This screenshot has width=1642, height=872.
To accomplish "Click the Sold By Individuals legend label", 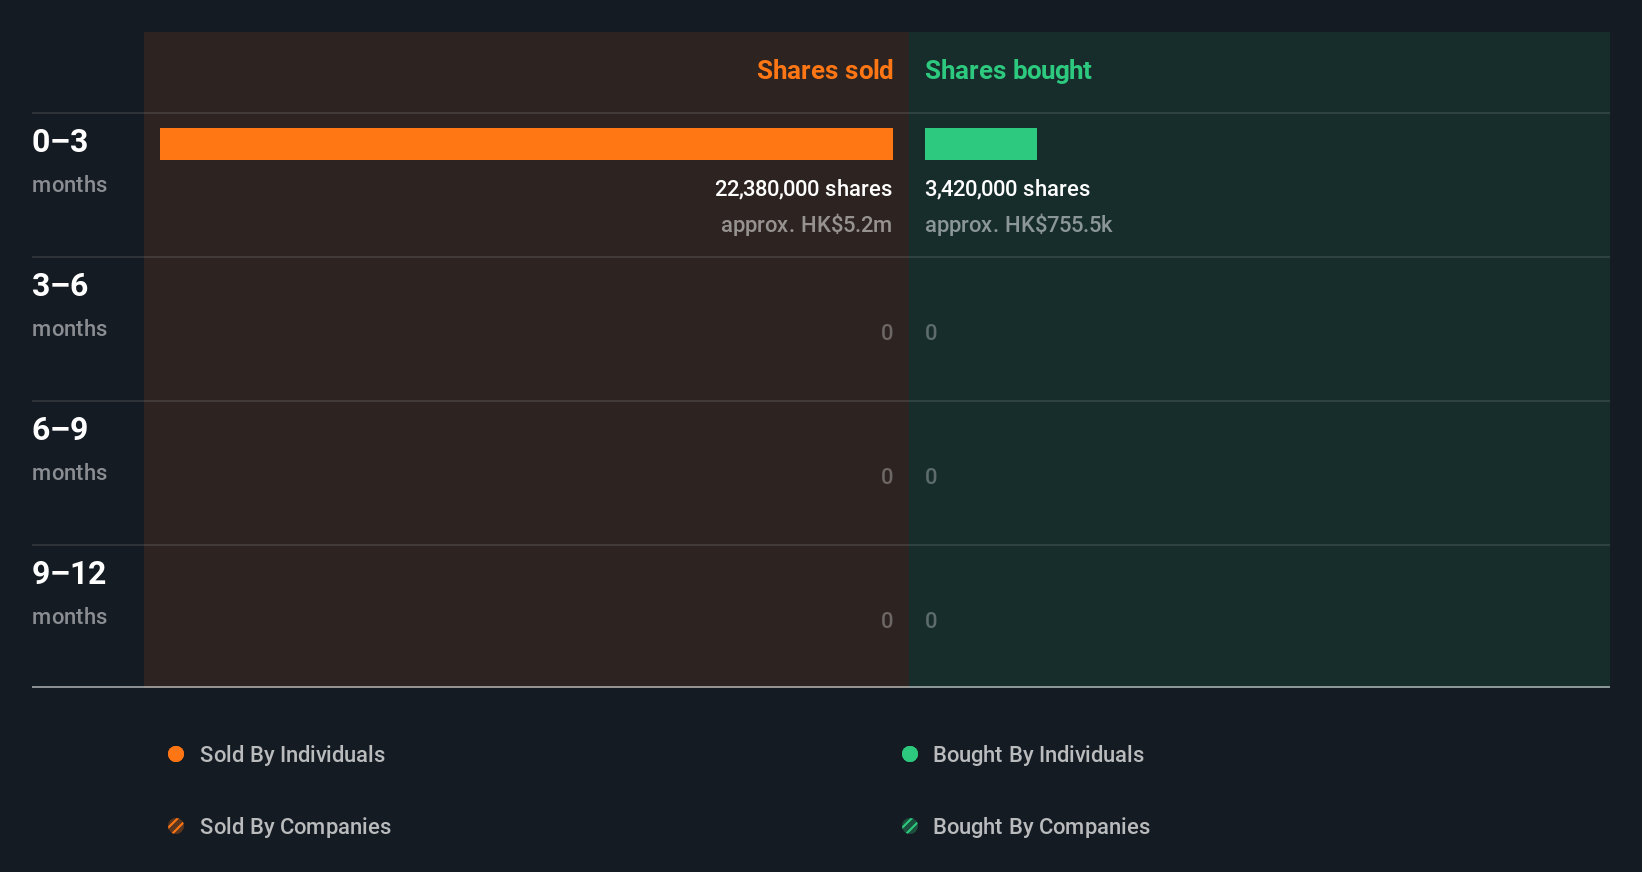I will [292, 754].
